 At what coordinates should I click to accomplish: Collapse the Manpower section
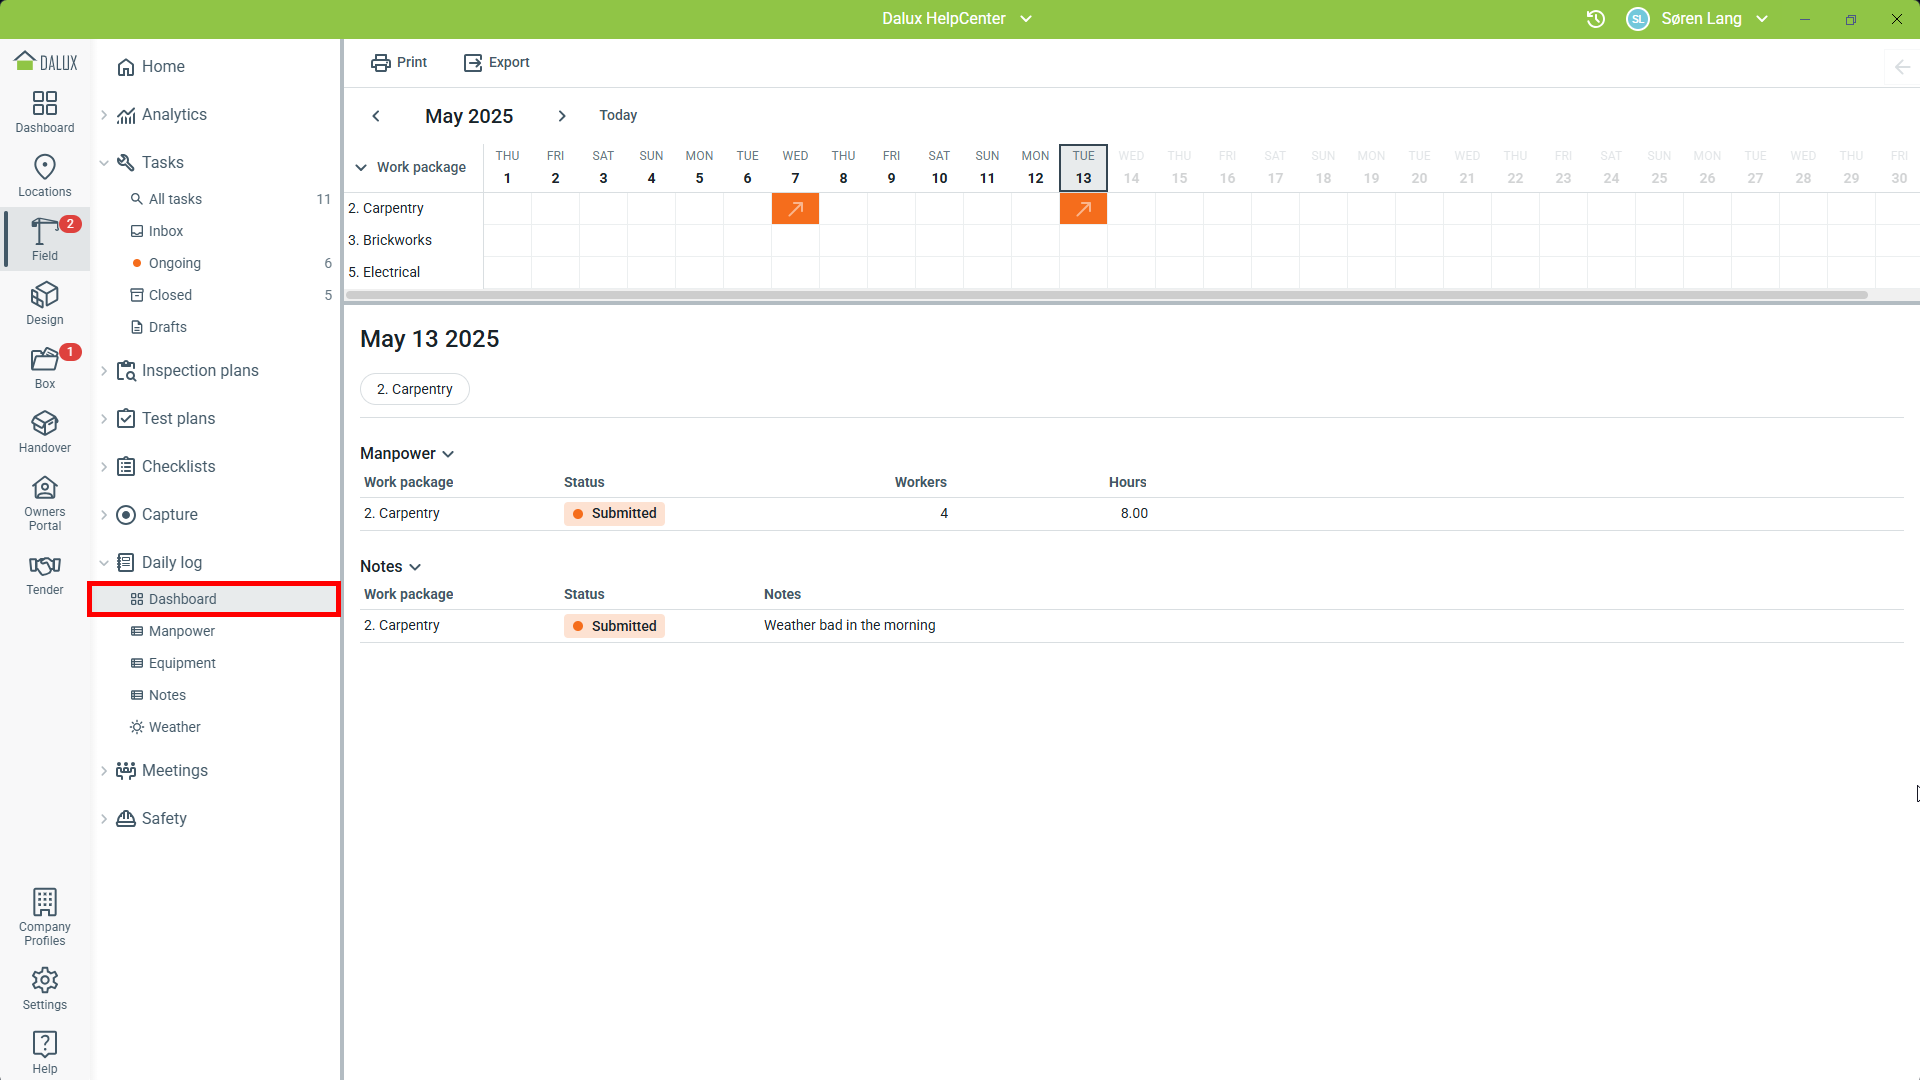[448, 454]
